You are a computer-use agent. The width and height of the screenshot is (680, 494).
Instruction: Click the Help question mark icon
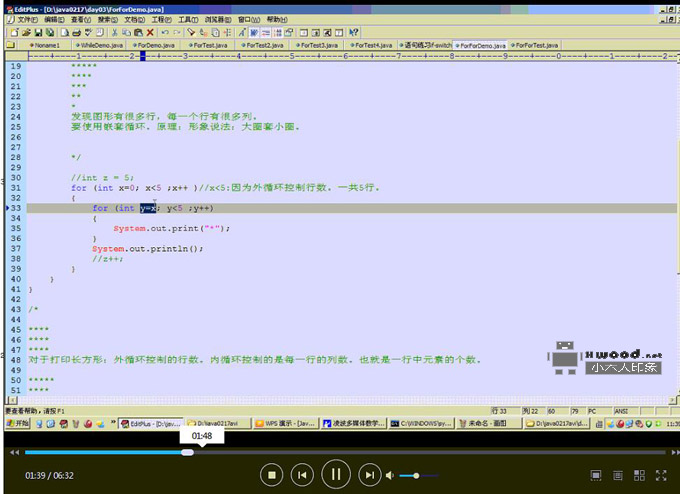[354, 33]
